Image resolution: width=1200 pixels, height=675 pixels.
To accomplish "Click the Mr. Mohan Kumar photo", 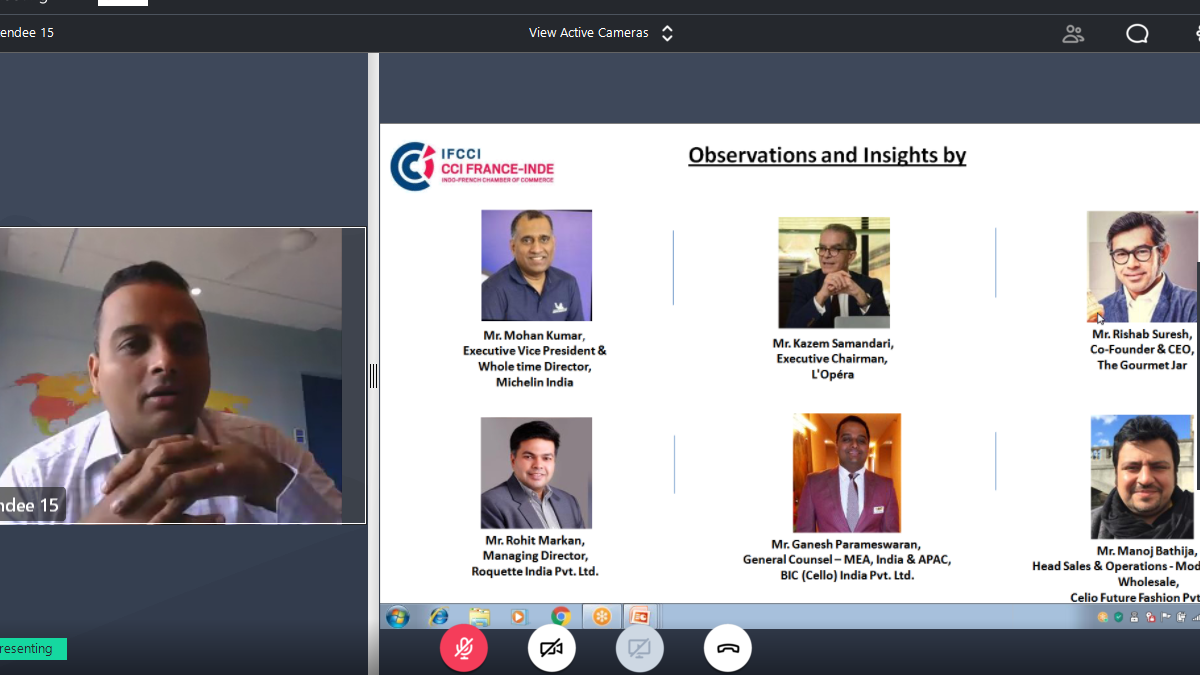I will [x=536, y=265].
